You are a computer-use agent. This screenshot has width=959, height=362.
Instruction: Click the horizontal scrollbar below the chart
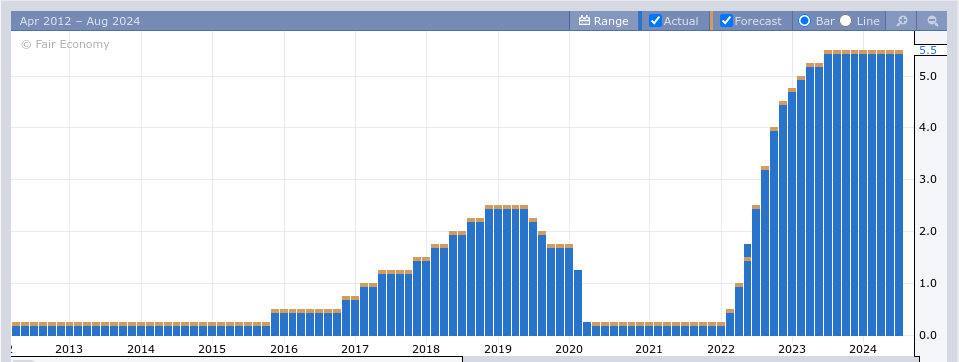point(236,360)
